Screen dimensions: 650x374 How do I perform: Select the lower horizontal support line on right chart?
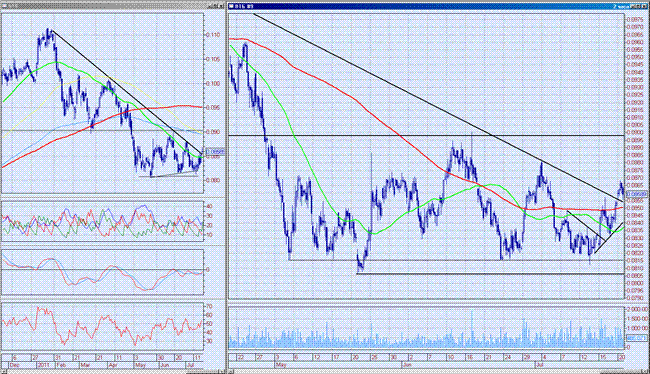tap(489, 273)
